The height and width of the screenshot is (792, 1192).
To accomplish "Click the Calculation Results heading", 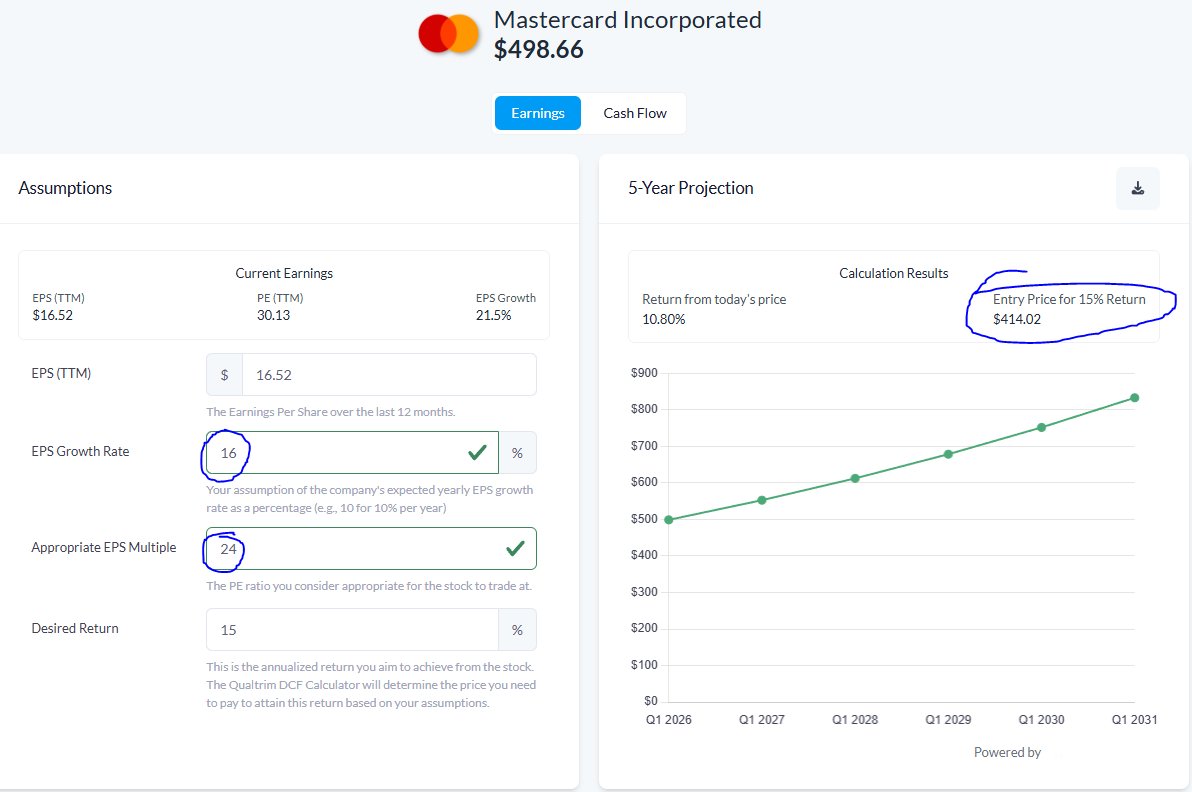I will (894, 273).
